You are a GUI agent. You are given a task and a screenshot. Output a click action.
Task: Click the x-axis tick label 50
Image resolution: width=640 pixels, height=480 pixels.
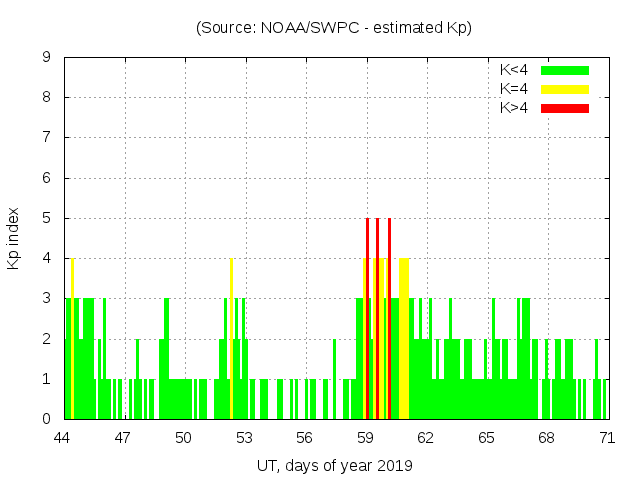[184, 438]
